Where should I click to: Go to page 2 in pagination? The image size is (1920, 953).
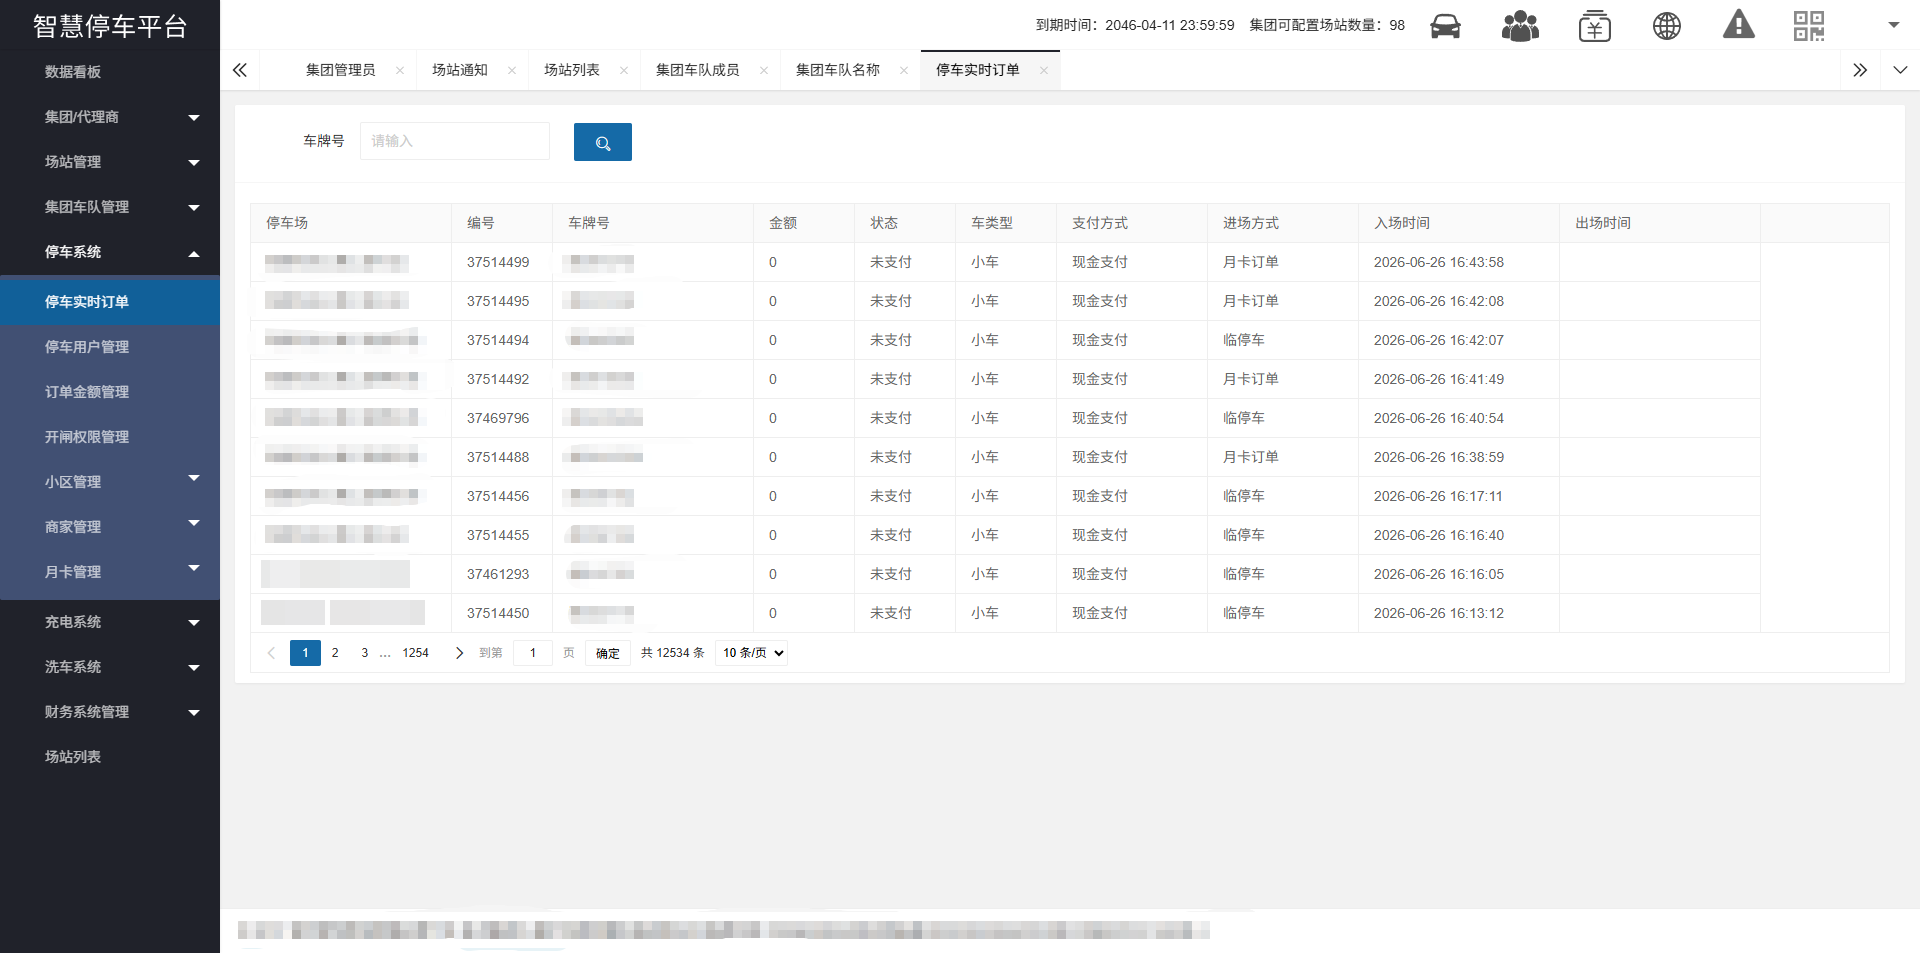(x=335, y=653)
